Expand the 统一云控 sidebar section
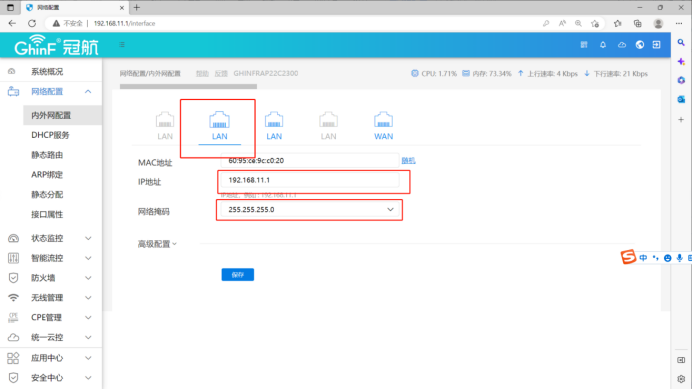 tap(88, 337)
